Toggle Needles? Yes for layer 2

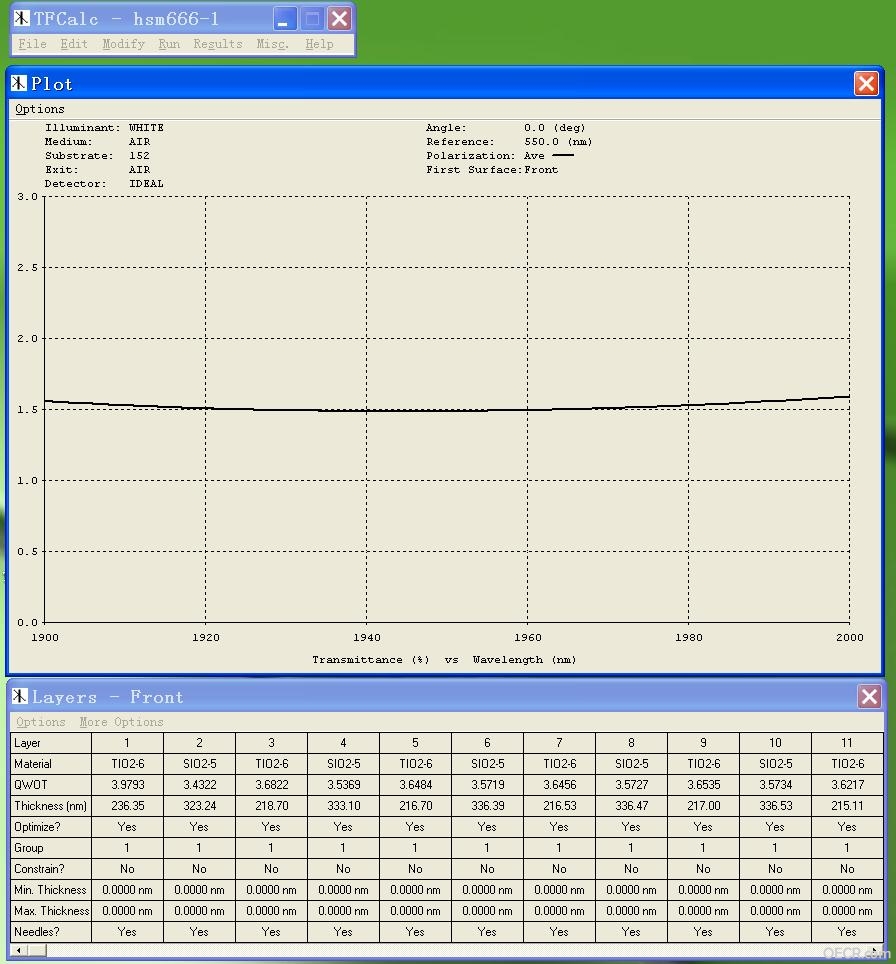coord(199,931)
